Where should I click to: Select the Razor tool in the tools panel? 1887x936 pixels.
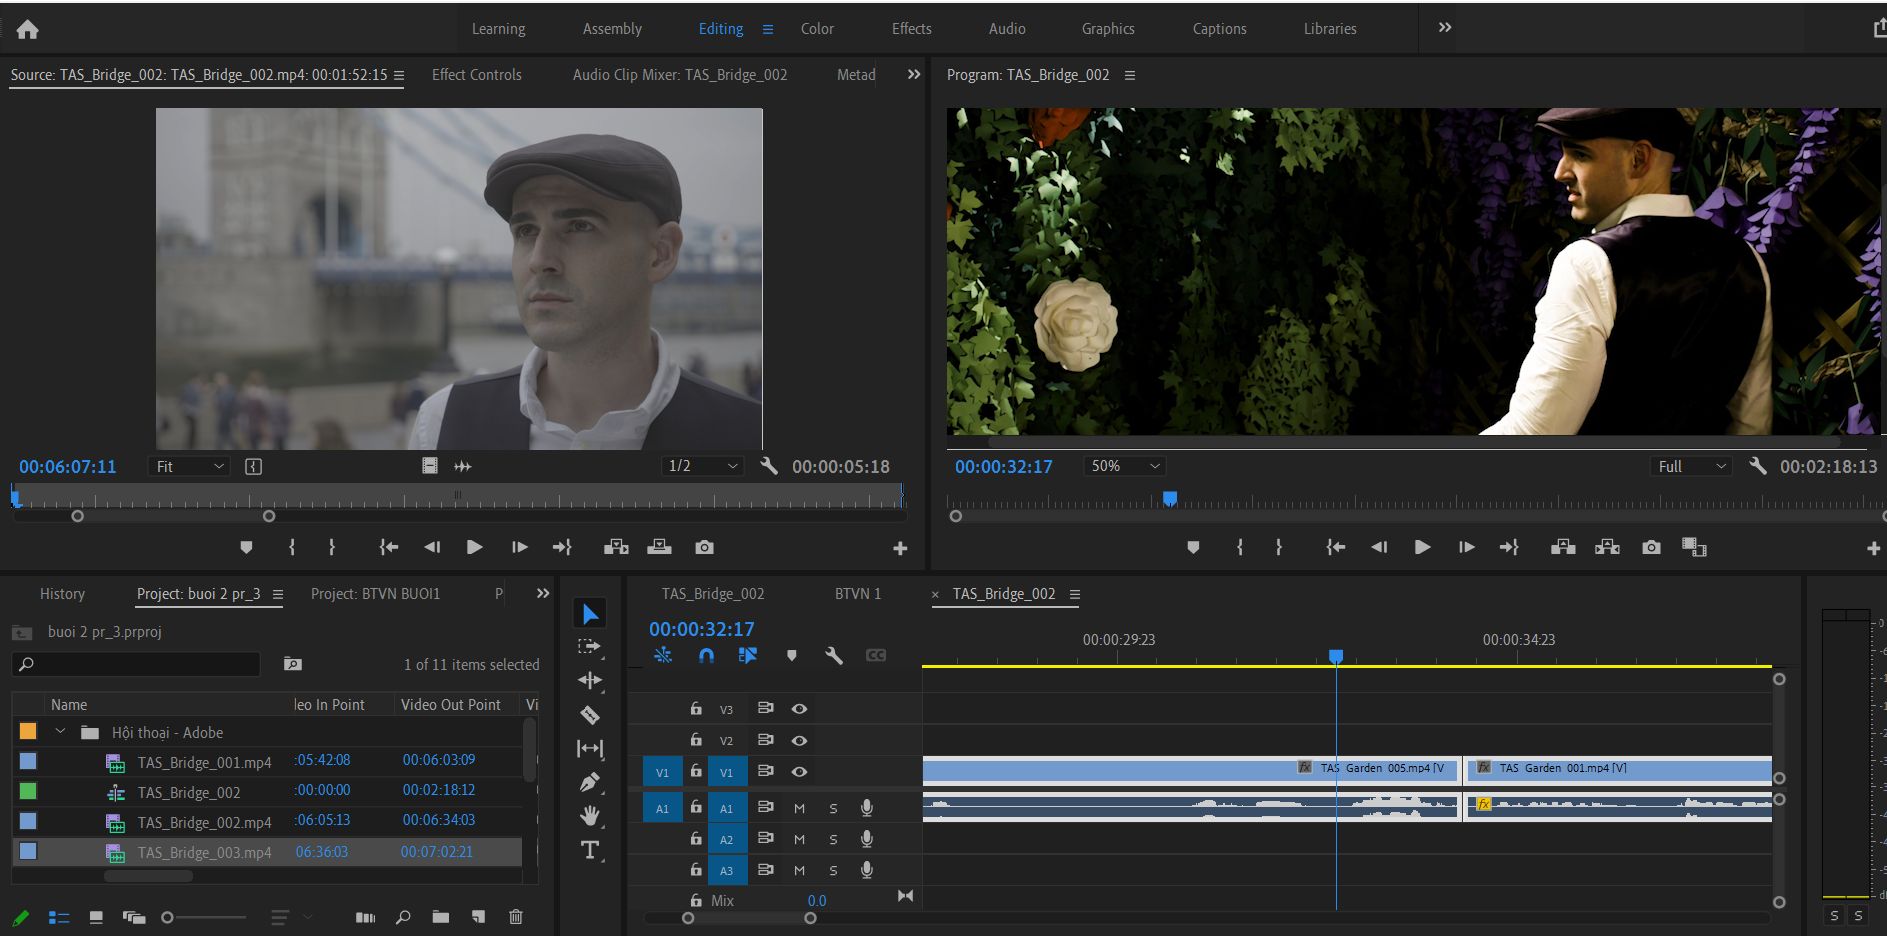coord(590,715)
